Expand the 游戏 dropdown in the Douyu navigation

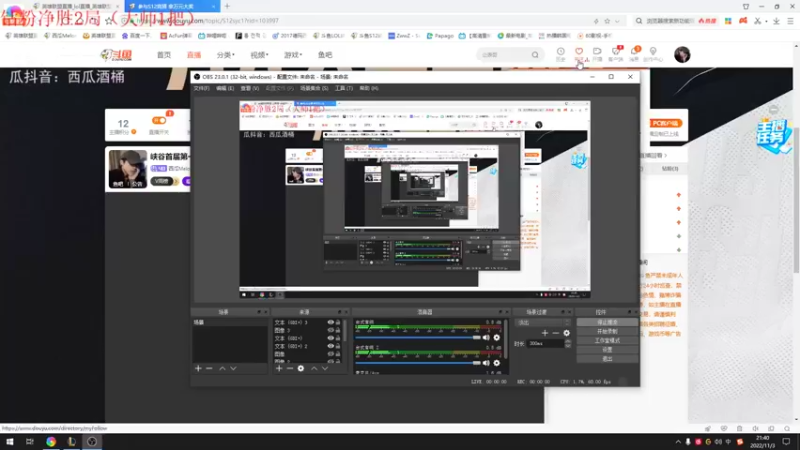293,55
